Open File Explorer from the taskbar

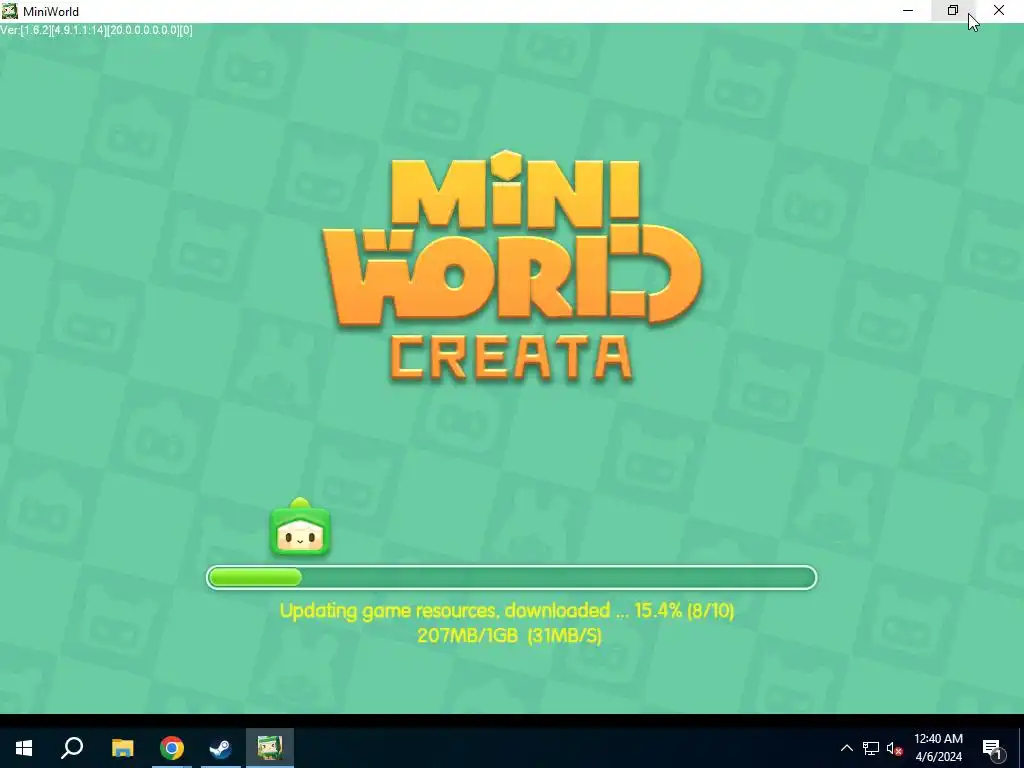(122, 748)
